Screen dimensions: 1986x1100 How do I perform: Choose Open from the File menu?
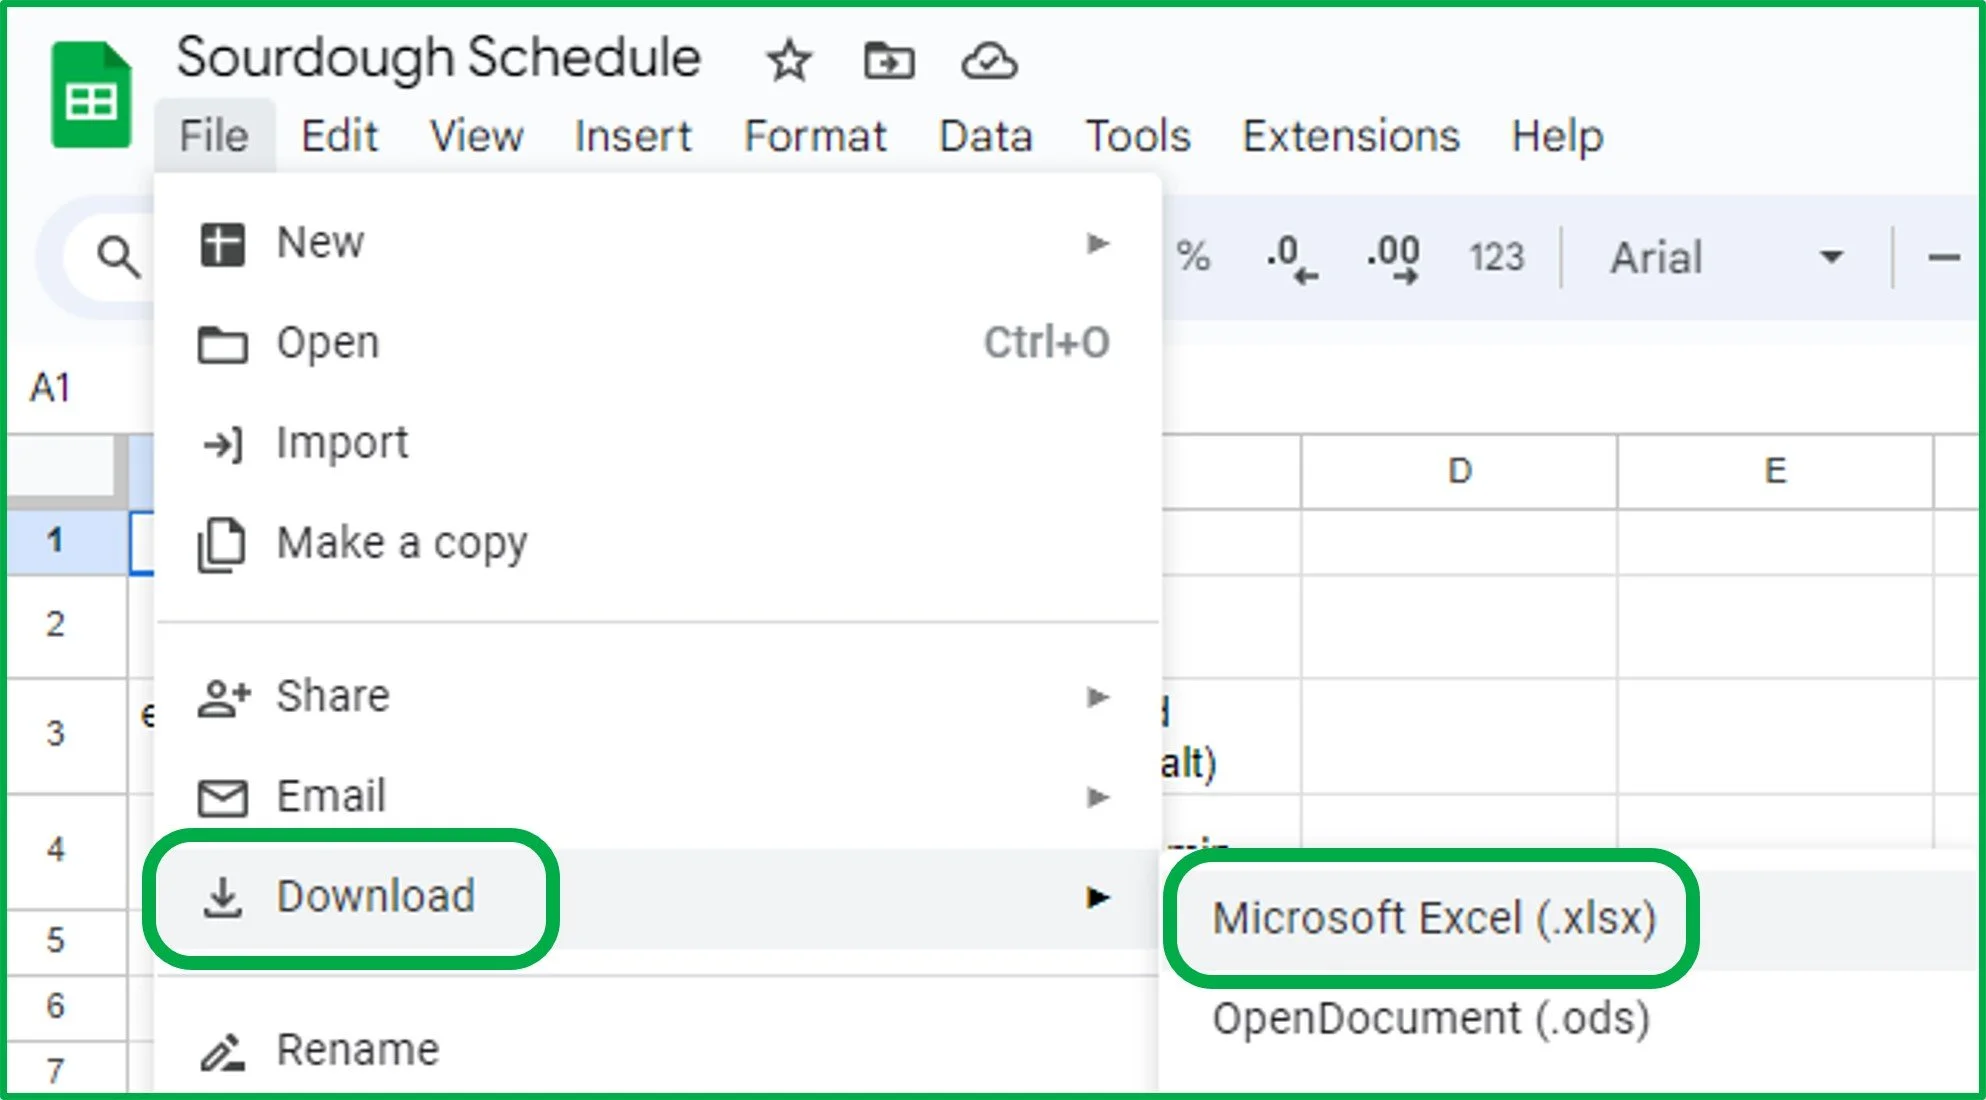pyautogui.click(x=658, y=343)
